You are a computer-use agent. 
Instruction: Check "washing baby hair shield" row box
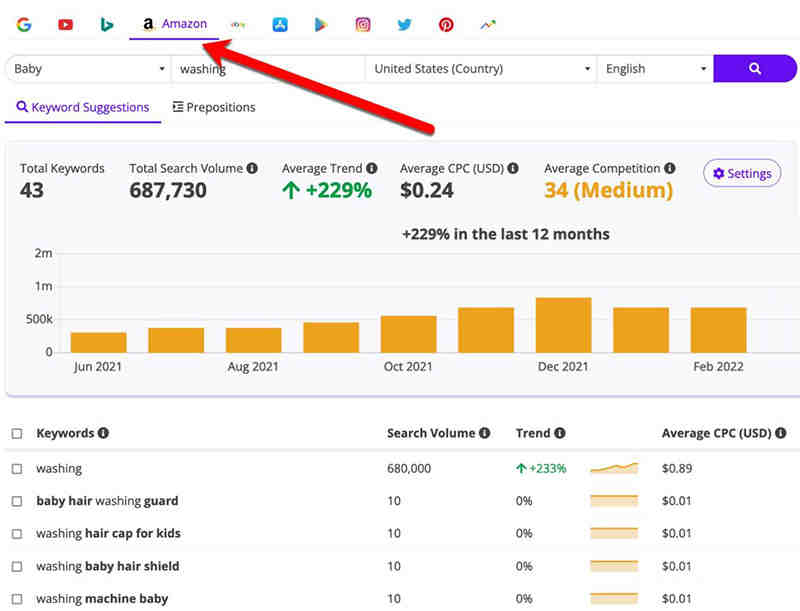(x=17, y=566)
